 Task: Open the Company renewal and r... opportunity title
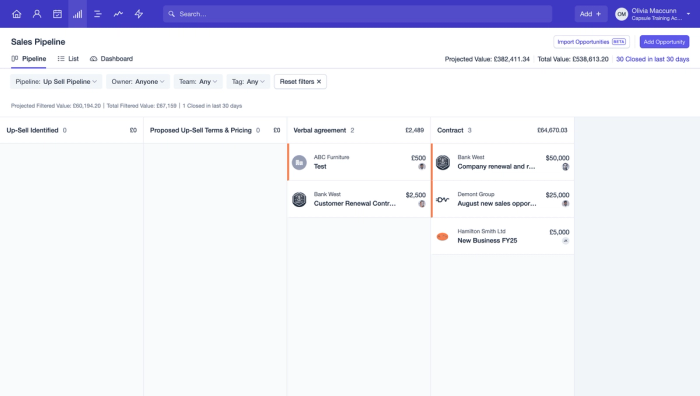click(496, 167)
